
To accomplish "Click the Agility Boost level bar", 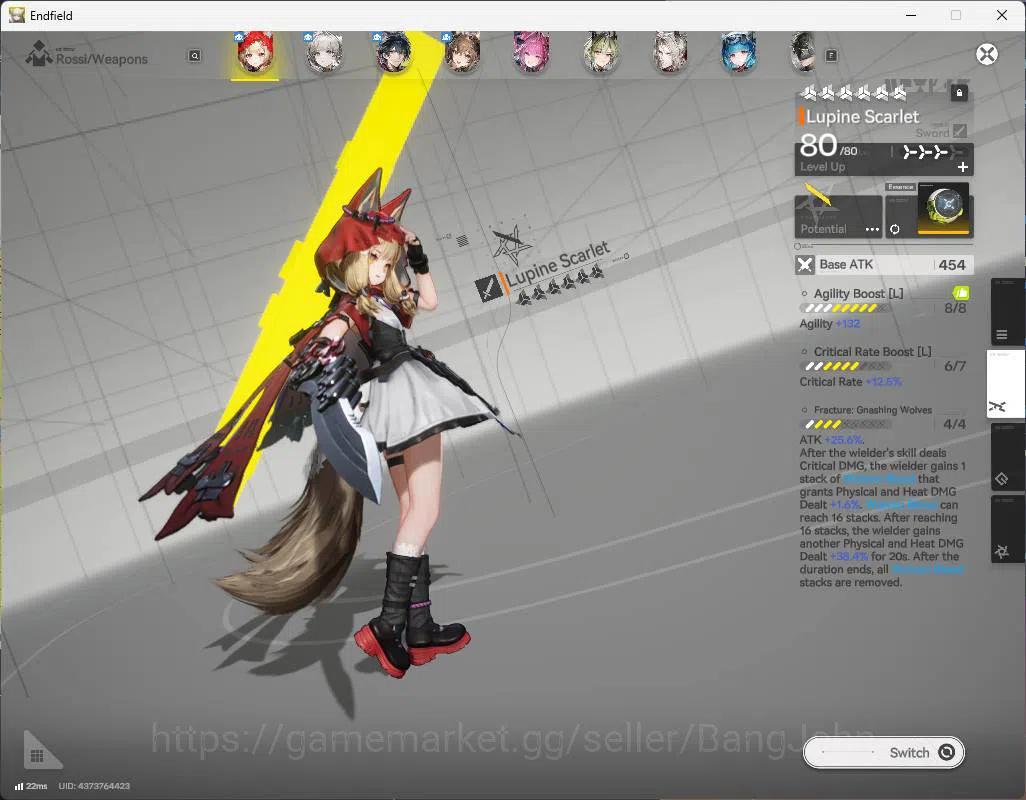I will point(844,308).
